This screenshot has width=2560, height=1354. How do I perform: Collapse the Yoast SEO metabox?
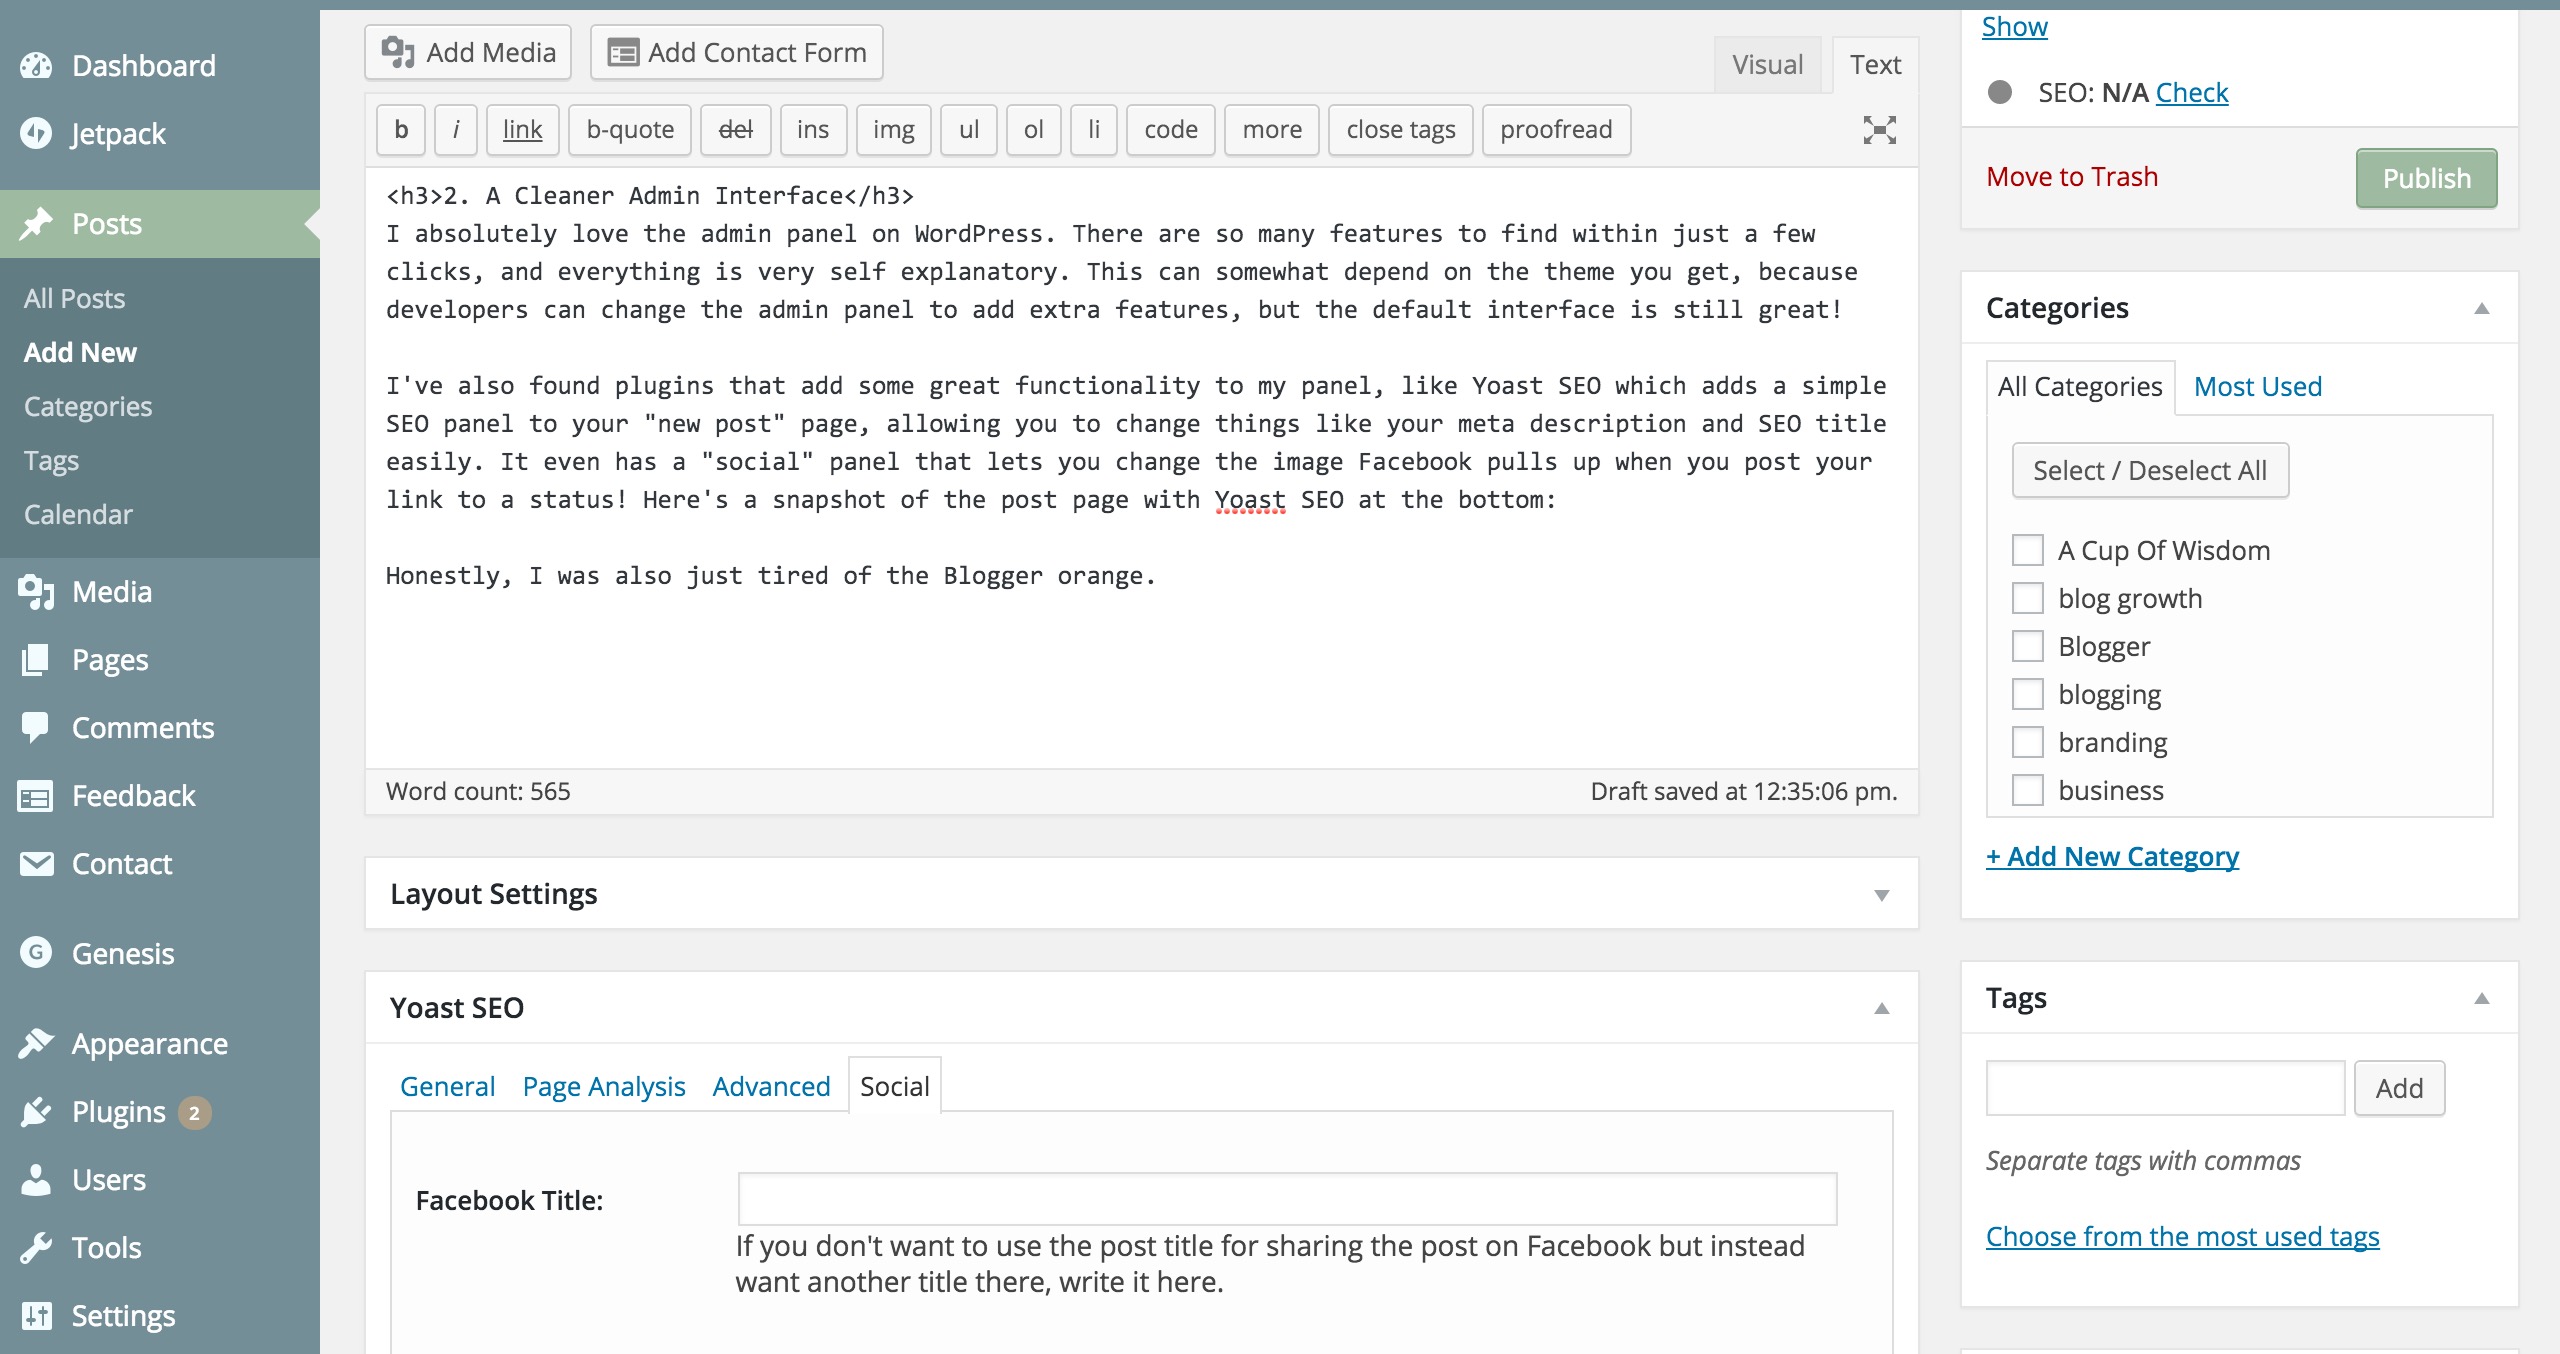tap(1881, 1008)
